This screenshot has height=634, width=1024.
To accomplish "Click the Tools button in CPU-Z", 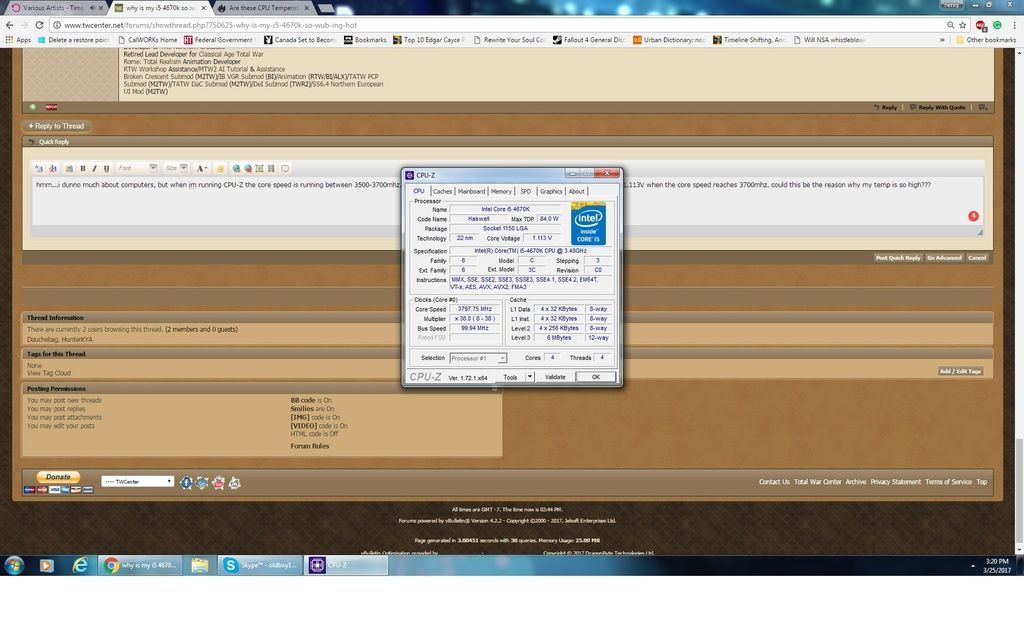I will (510, 377).
